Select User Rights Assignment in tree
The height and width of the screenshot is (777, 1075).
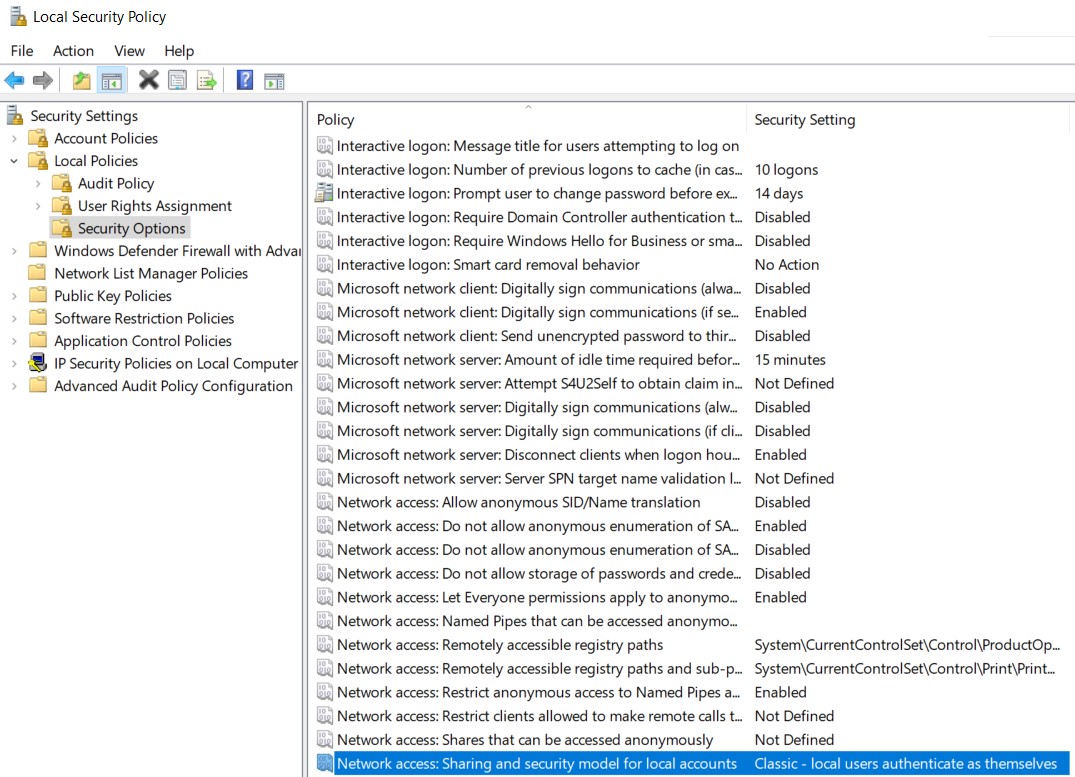click(x=154, y=206)
